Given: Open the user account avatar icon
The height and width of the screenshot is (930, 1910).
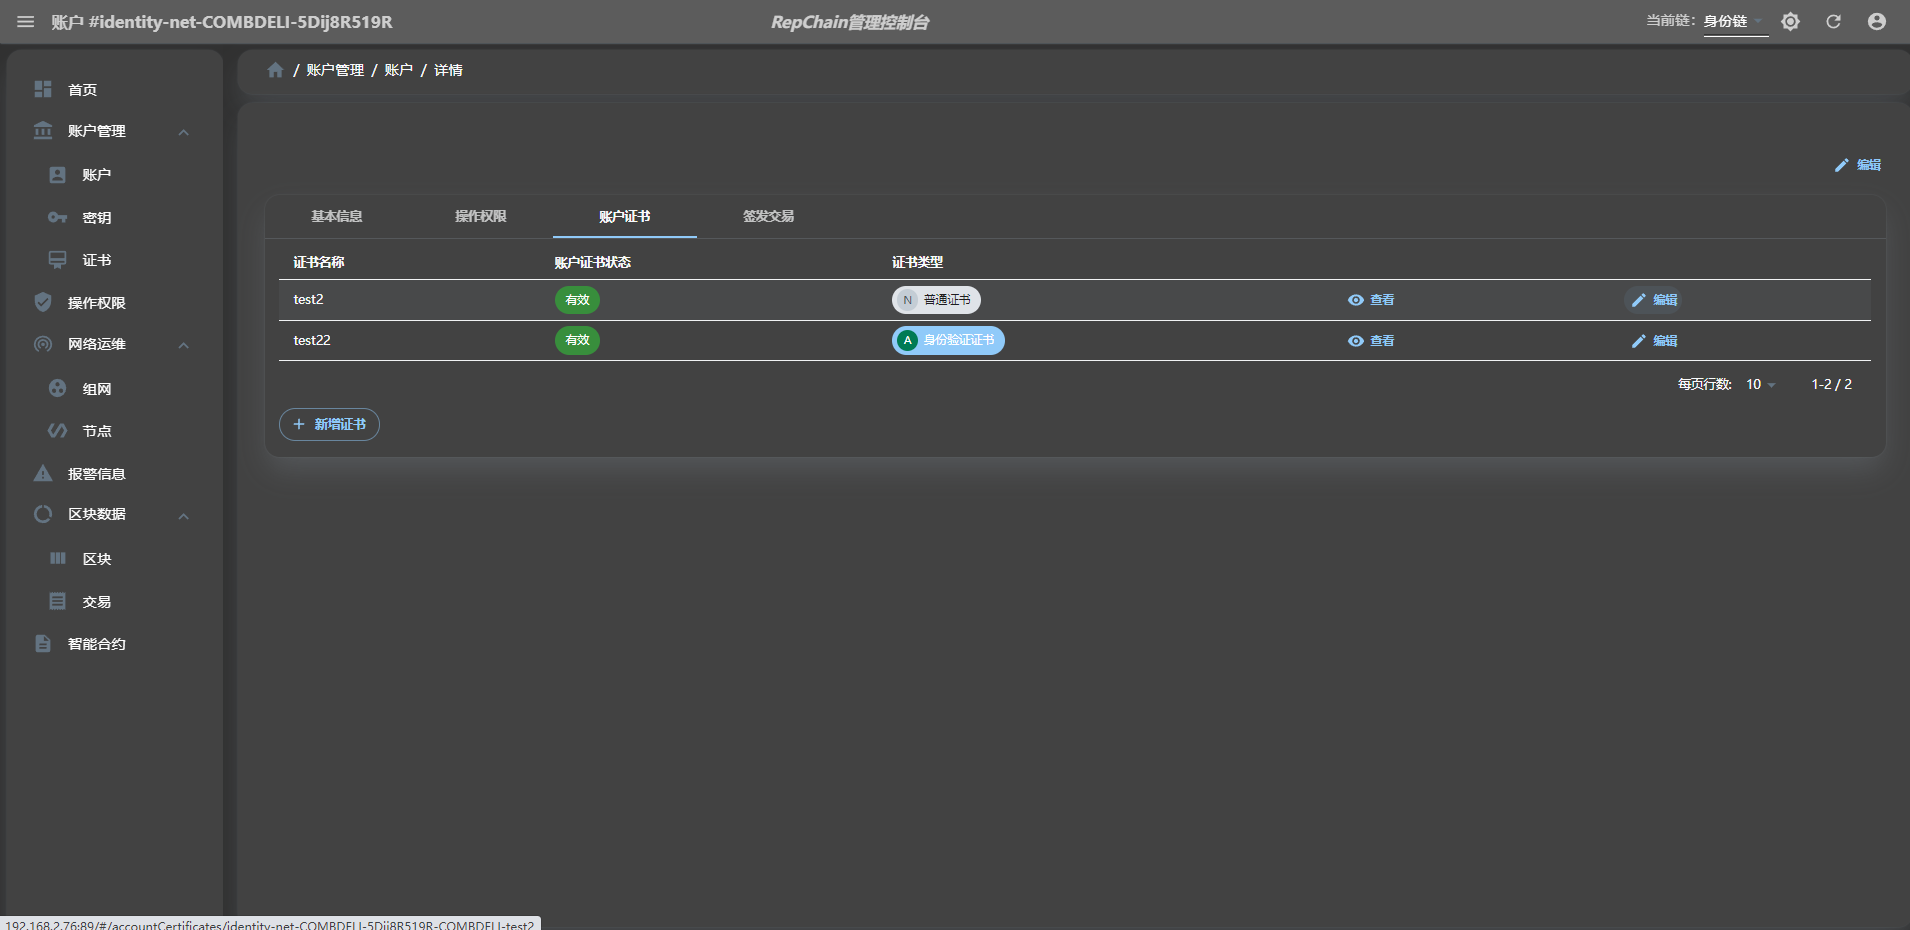Looking at the screenshot, I should click(x=1877, y=22).
